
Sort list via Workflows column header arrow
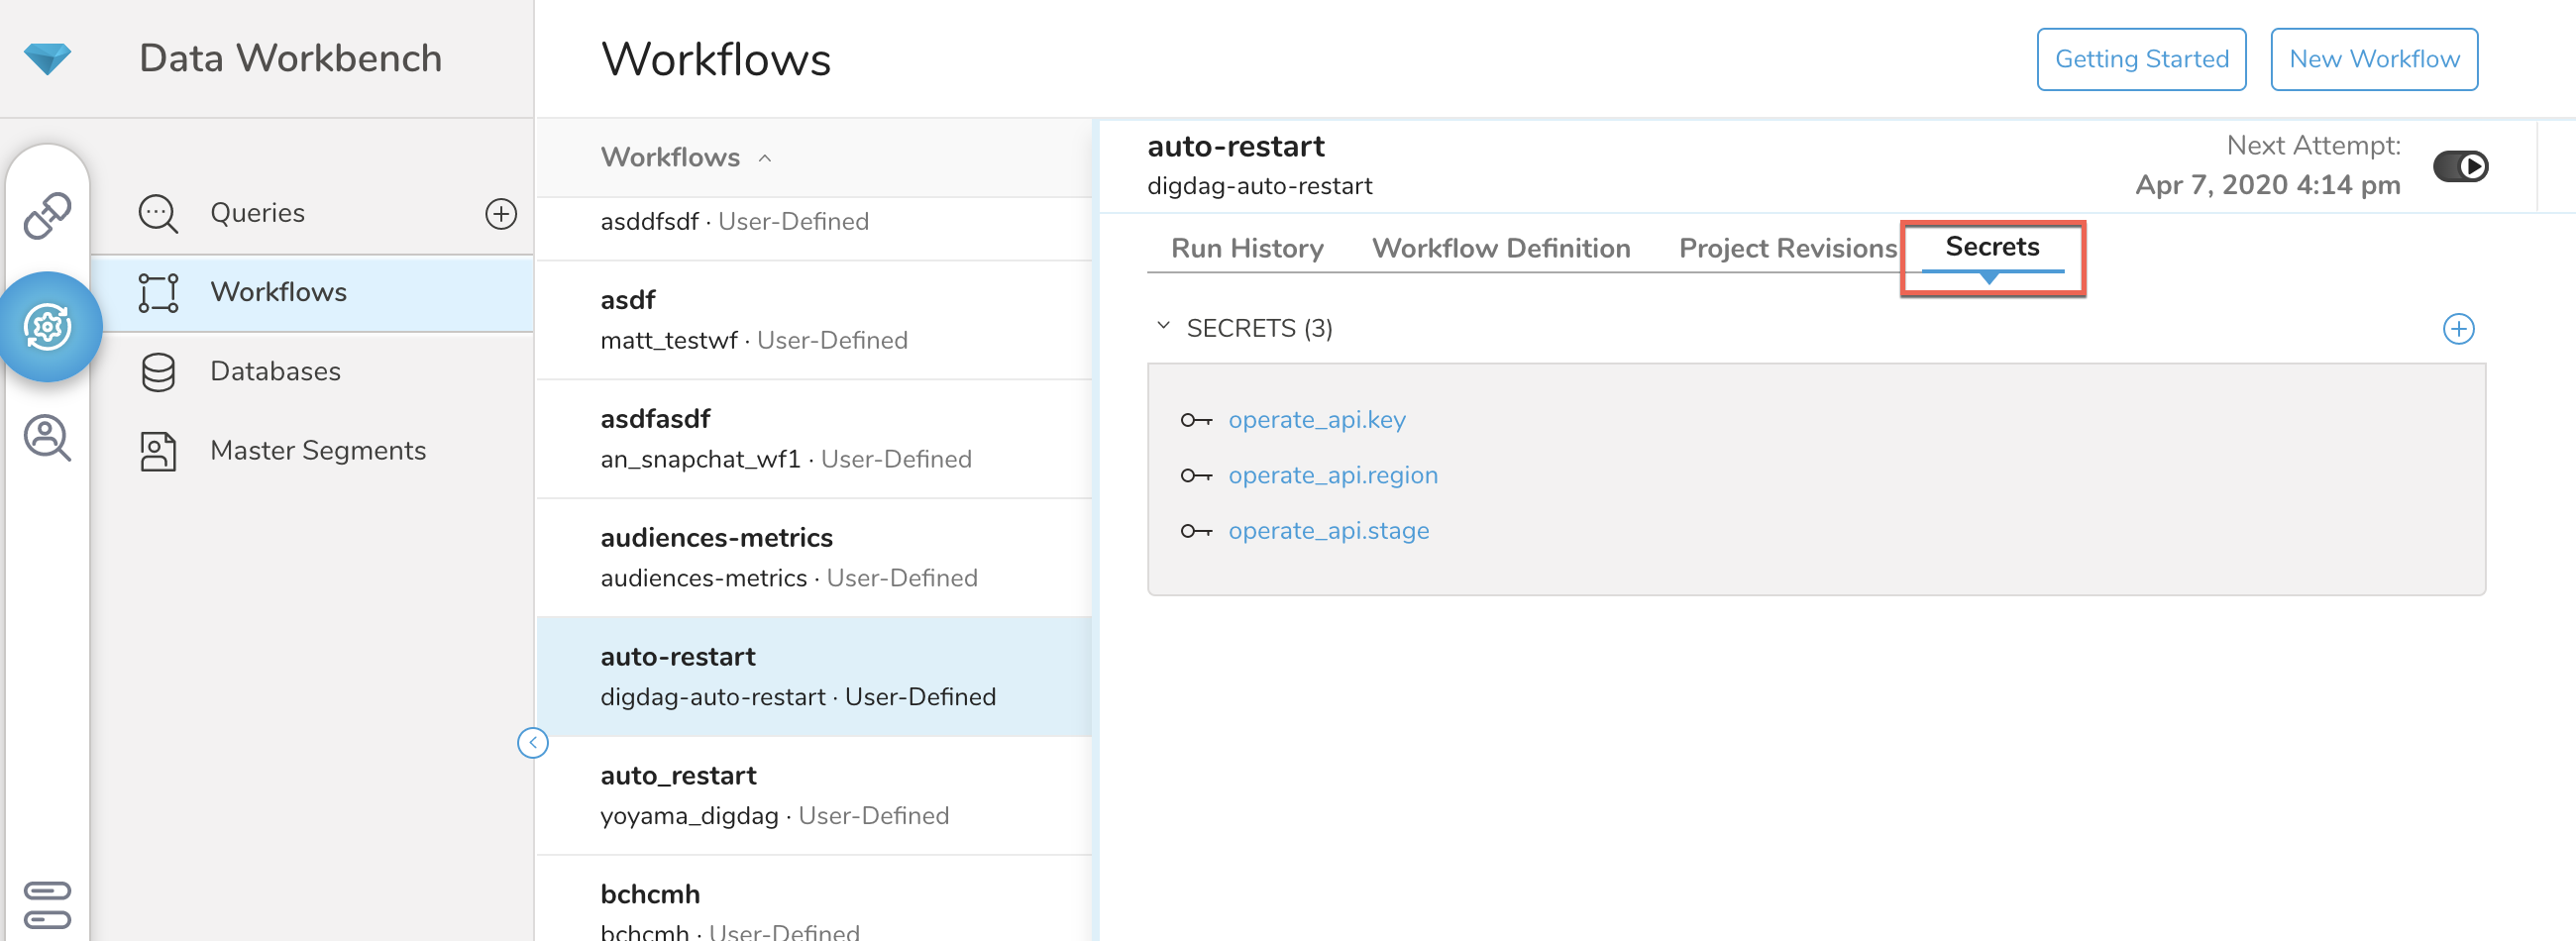point(765,158)
